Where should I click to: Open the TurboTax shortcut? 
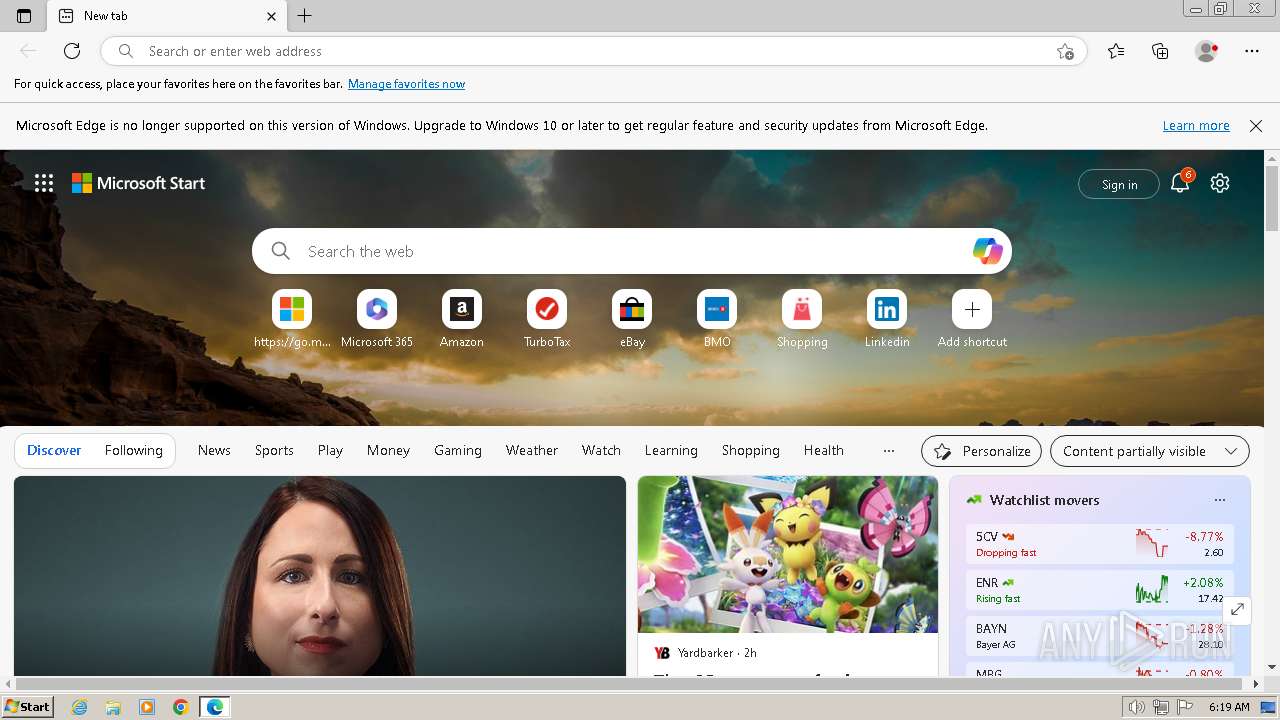click(547, 320)
